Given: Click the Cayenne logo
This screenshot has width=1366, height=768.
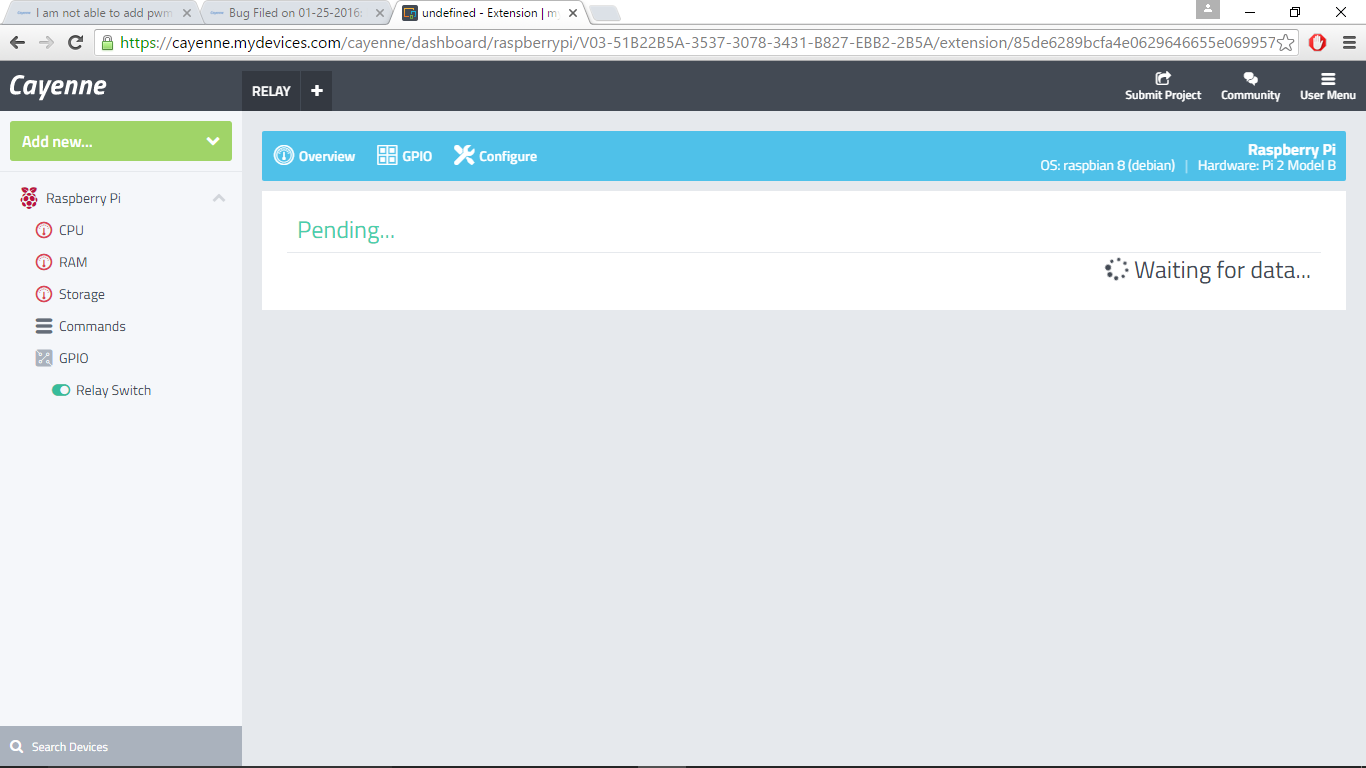Looking at the screenshot, I should 58,86.
